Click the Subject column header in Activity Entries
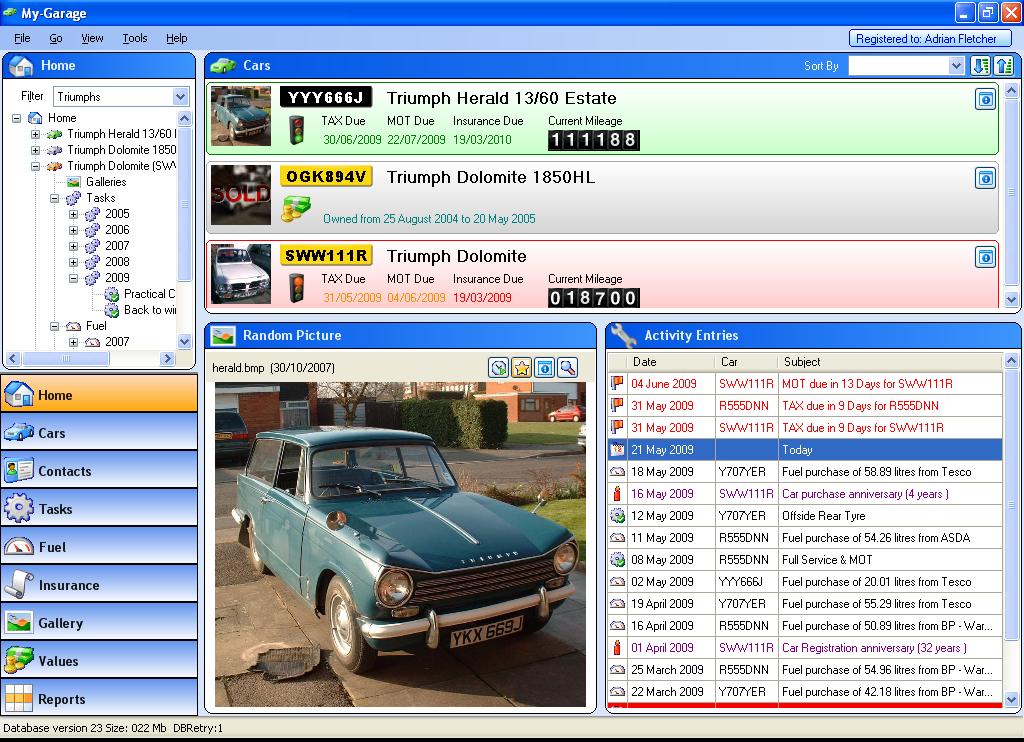 tap(801, 362)
